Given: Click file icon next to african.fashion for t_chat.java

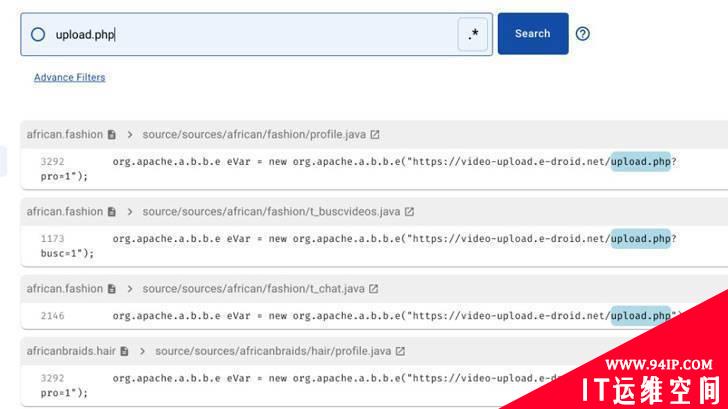Looking at the screenshot, I should click(x=112, y=289).
